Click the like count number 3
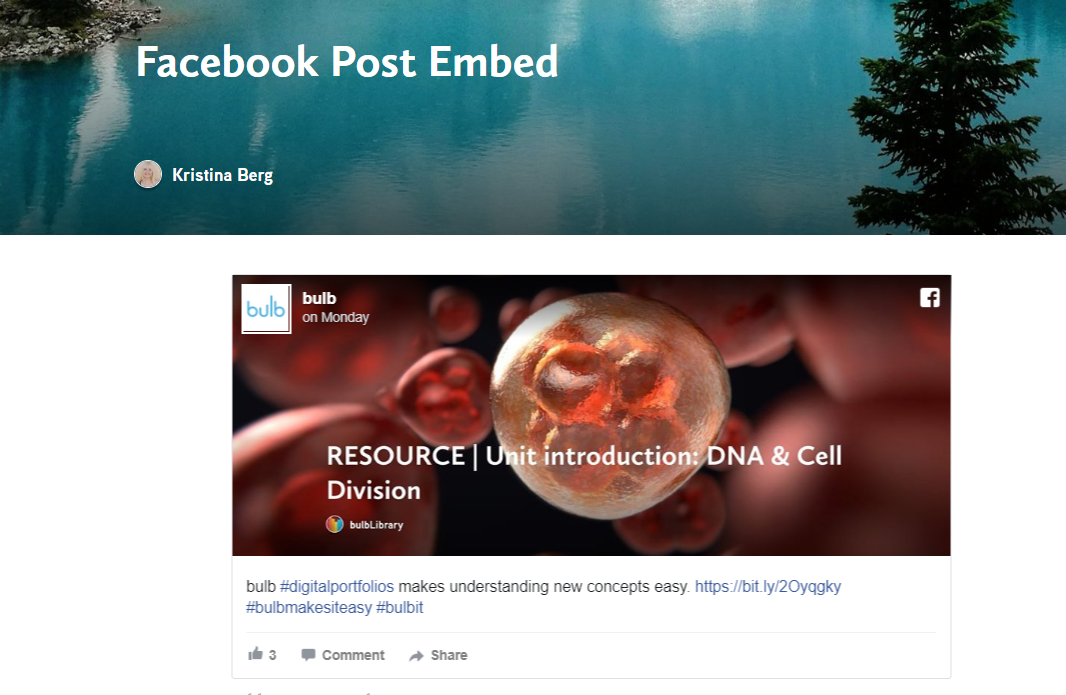Screen dimensions: 1066x695 272,655
